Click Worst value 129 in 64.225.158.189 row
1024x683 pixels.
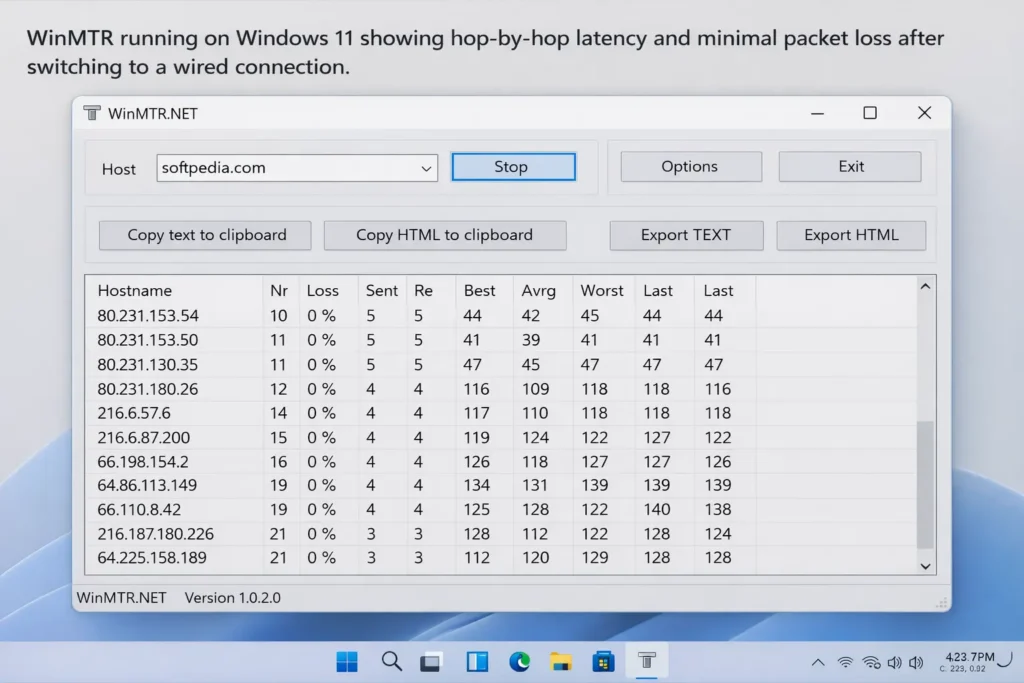click(x=595, y=558)
